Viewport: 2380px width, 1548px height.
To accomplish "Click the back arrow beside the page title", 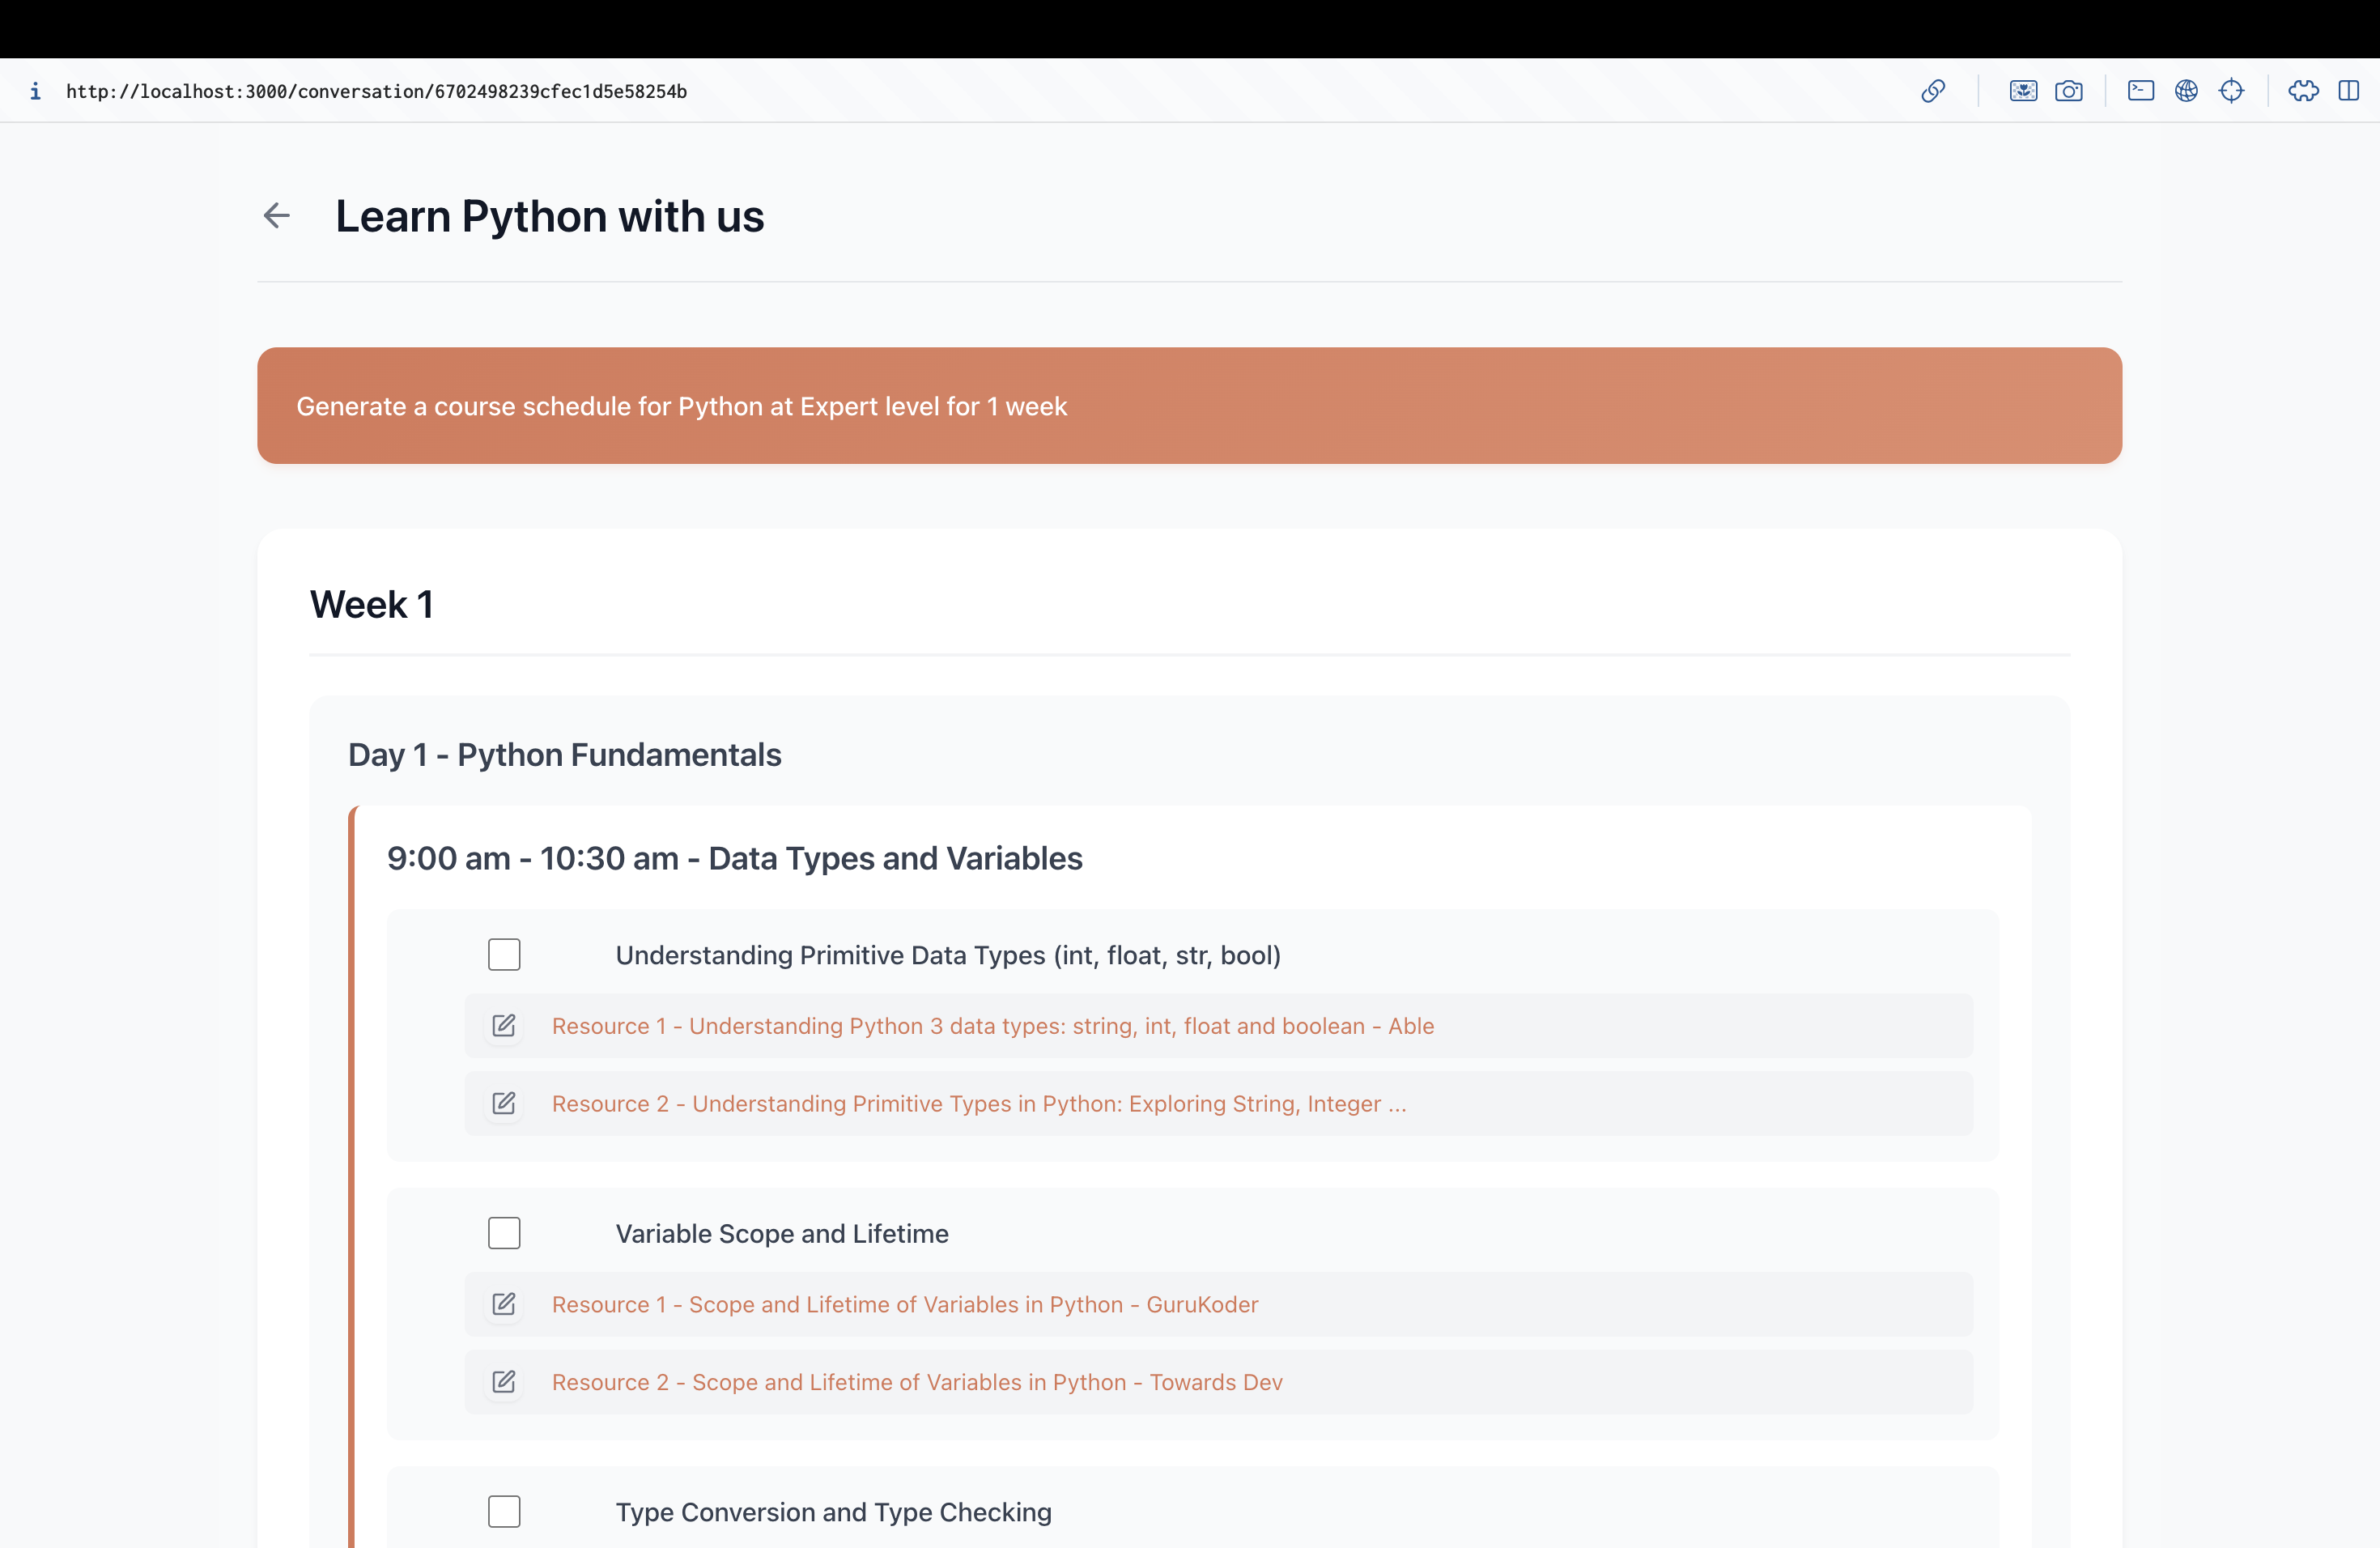I will tap(276, 215).
